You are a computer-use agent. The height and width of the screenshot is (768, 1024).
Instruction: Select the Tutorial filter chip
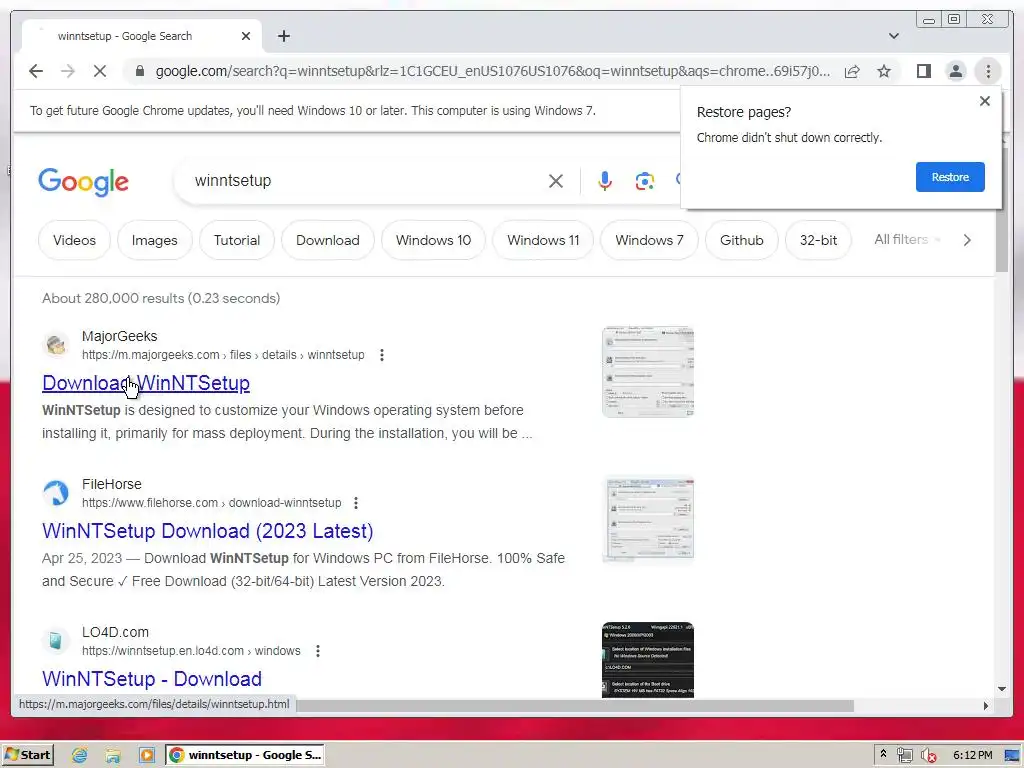coord(237,240)
